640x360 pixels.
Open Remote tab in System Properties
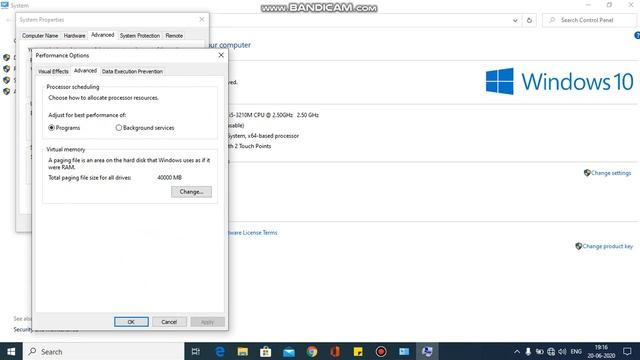tap(174, 36)
